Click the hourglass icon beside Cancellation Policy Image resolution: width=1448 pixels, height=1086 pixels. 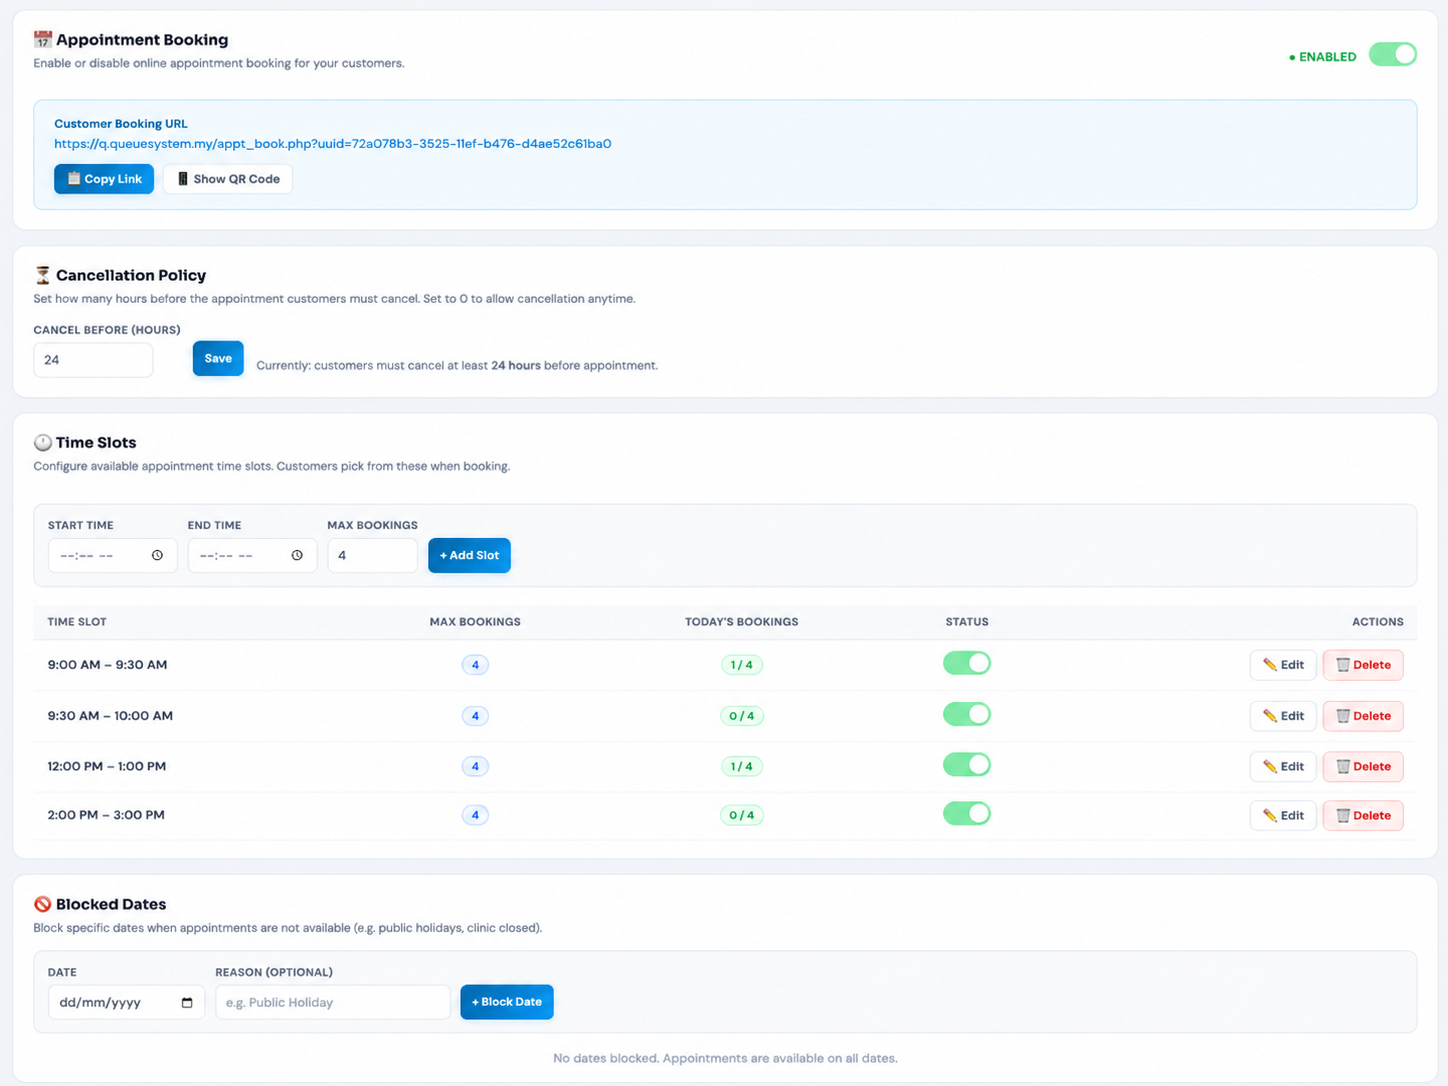43,275
